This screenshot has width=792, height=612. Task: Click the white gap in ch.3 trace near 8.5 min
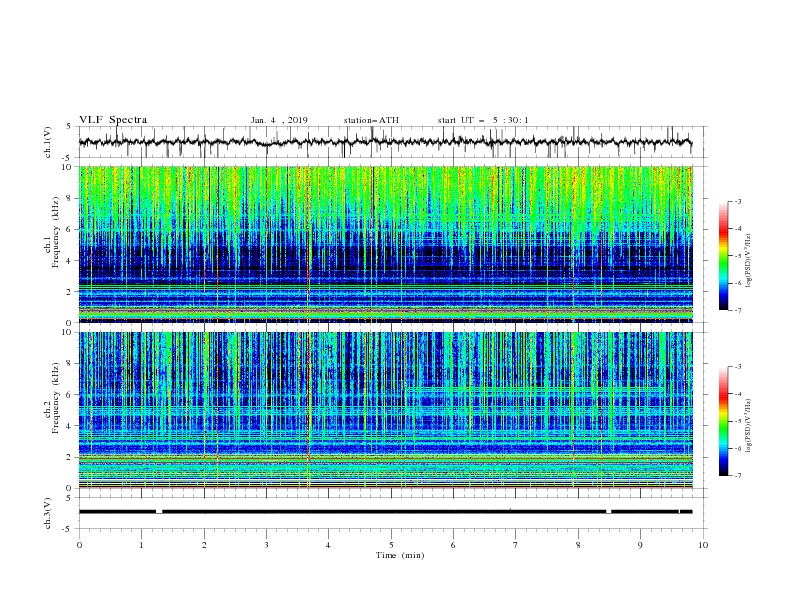[609, 512]
